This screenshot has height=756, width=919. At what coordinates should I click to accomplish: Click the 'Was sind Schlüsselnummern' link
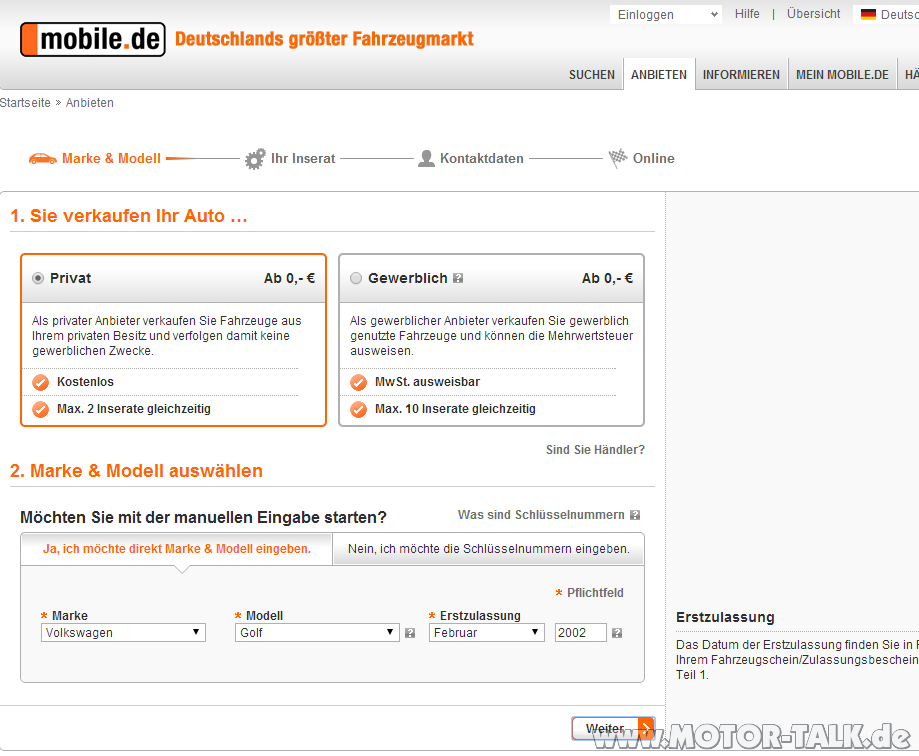coord(541,515)
